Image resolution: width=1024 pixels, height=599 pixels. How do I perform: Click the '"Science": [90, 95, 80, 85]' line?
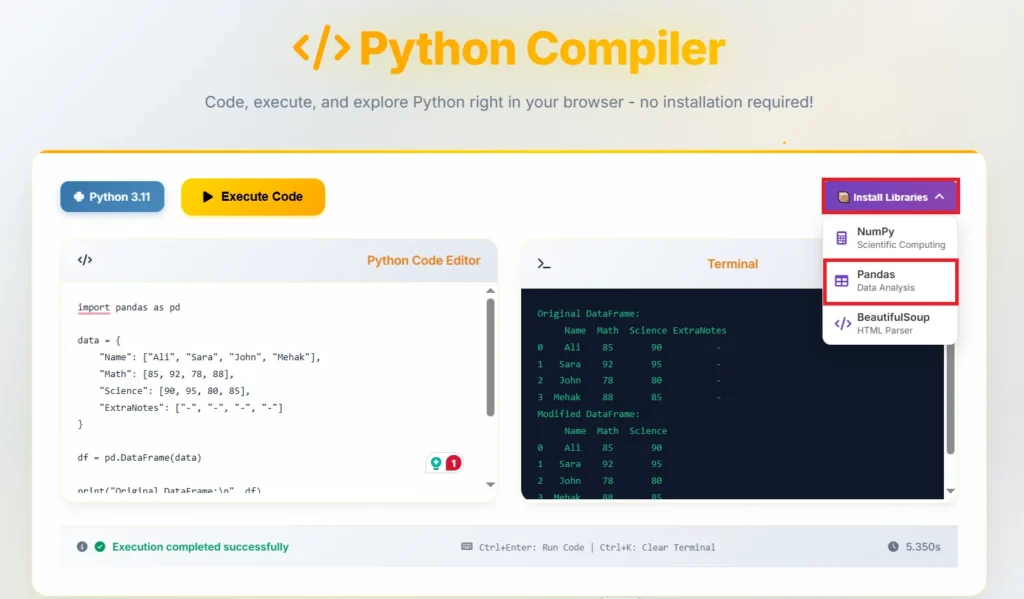pyautogui.click(x=174, y=391)
